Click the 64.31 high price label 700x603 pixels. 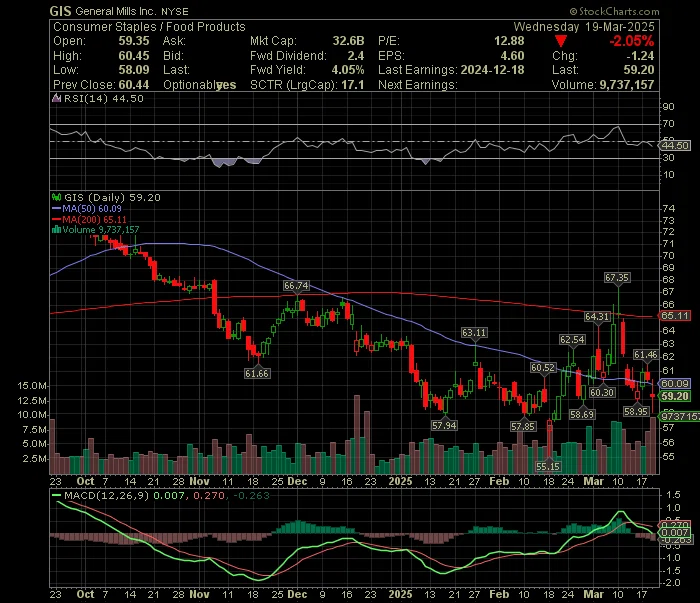(597, 316)
